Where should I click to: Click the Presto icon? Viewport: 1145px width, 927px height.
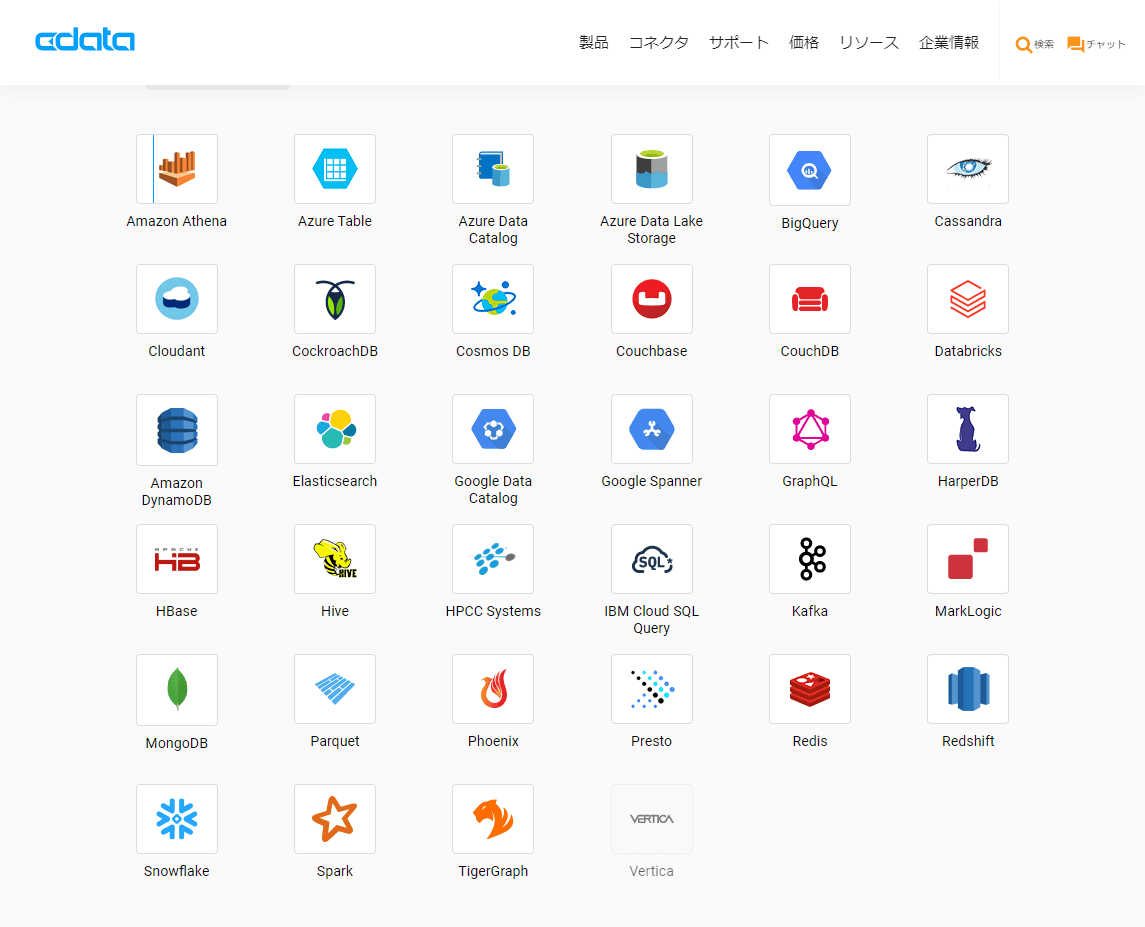(x=651, y=689)
